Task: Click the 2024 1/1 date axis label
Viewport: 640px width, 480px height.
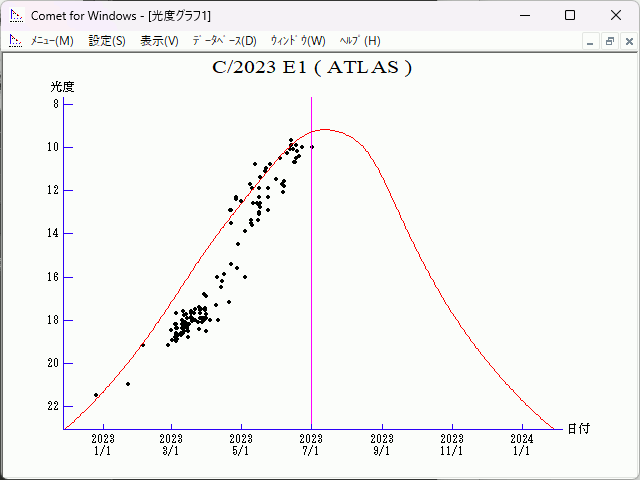Action: tap(522, 444)
